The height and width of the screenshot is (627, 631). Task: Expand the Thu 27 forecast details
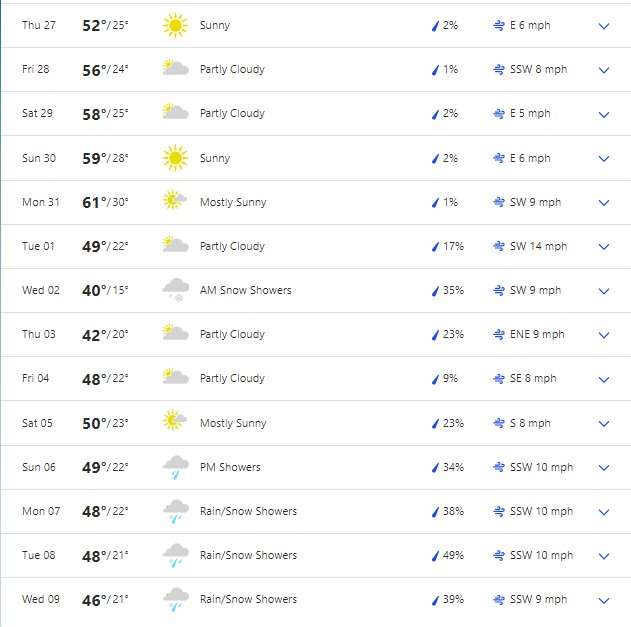(604, 27)
